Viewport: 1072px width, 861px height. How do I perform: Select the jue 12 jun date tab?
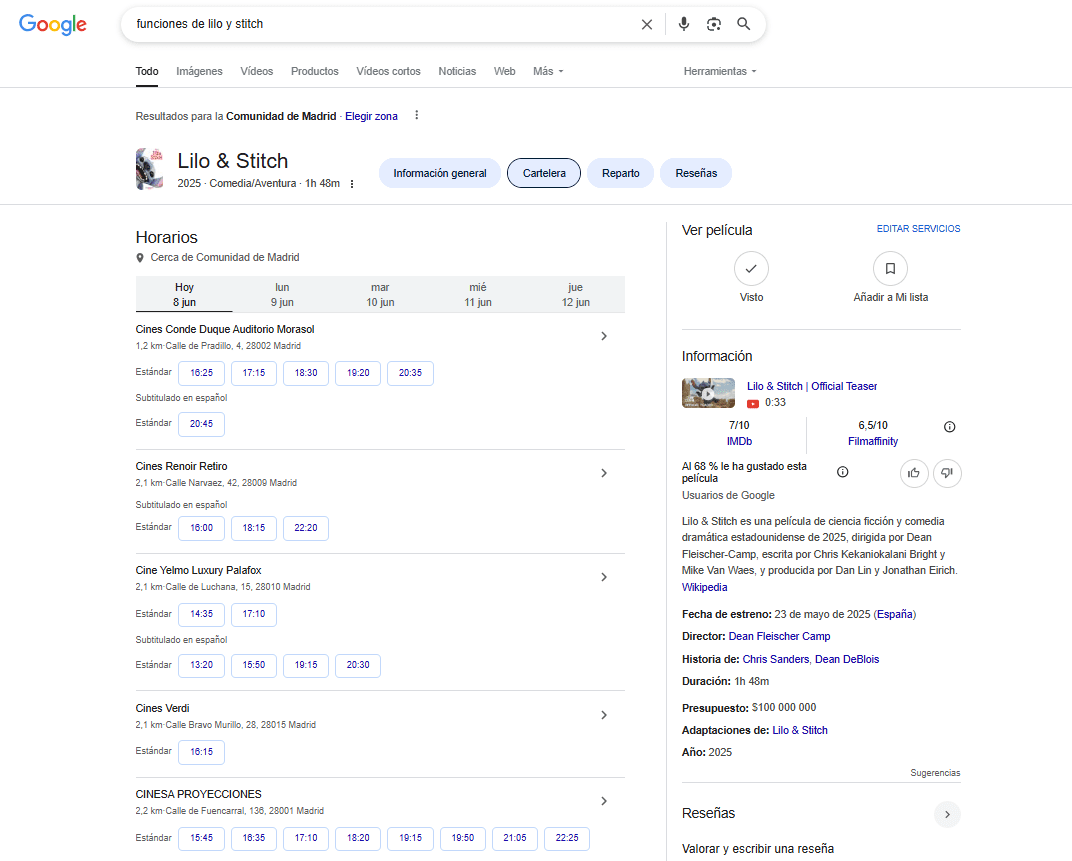tap(576, 295)
